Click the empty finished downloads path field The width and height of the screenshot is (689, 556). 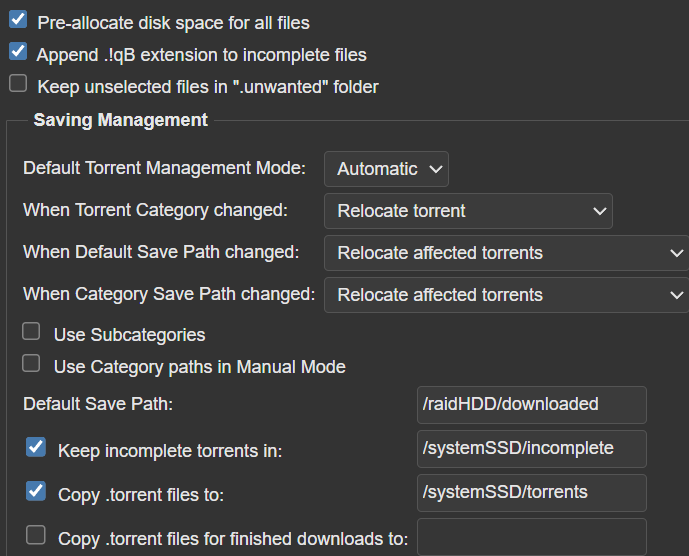531,537
